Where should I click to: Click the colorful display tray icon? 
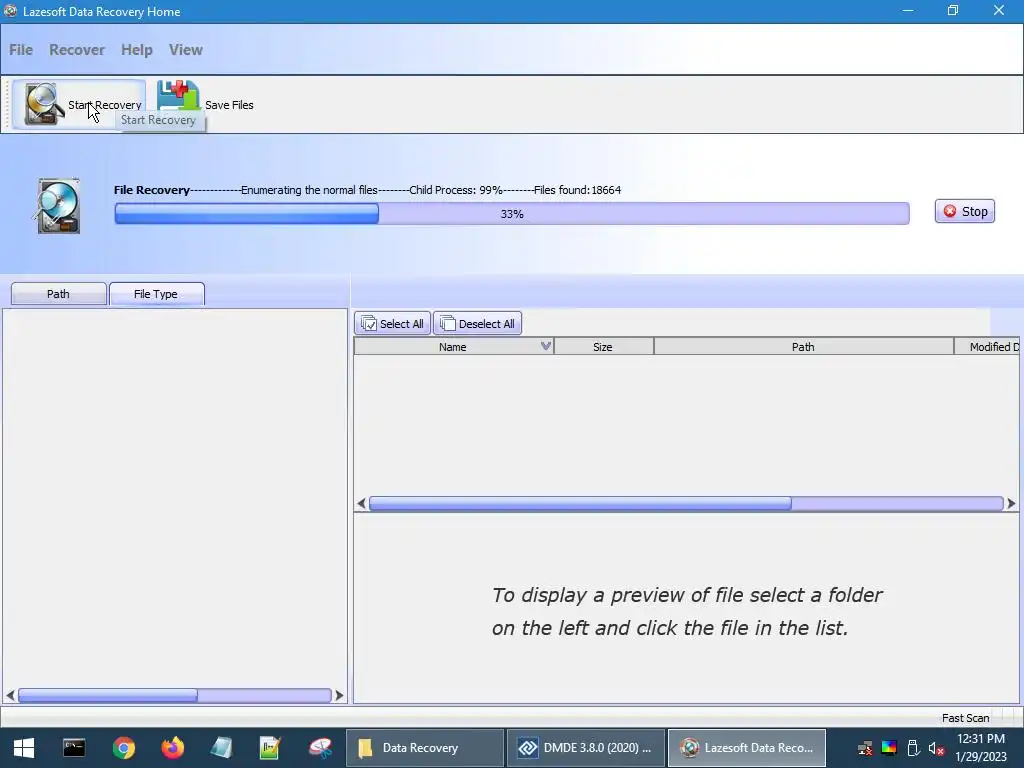coord(889,748)
